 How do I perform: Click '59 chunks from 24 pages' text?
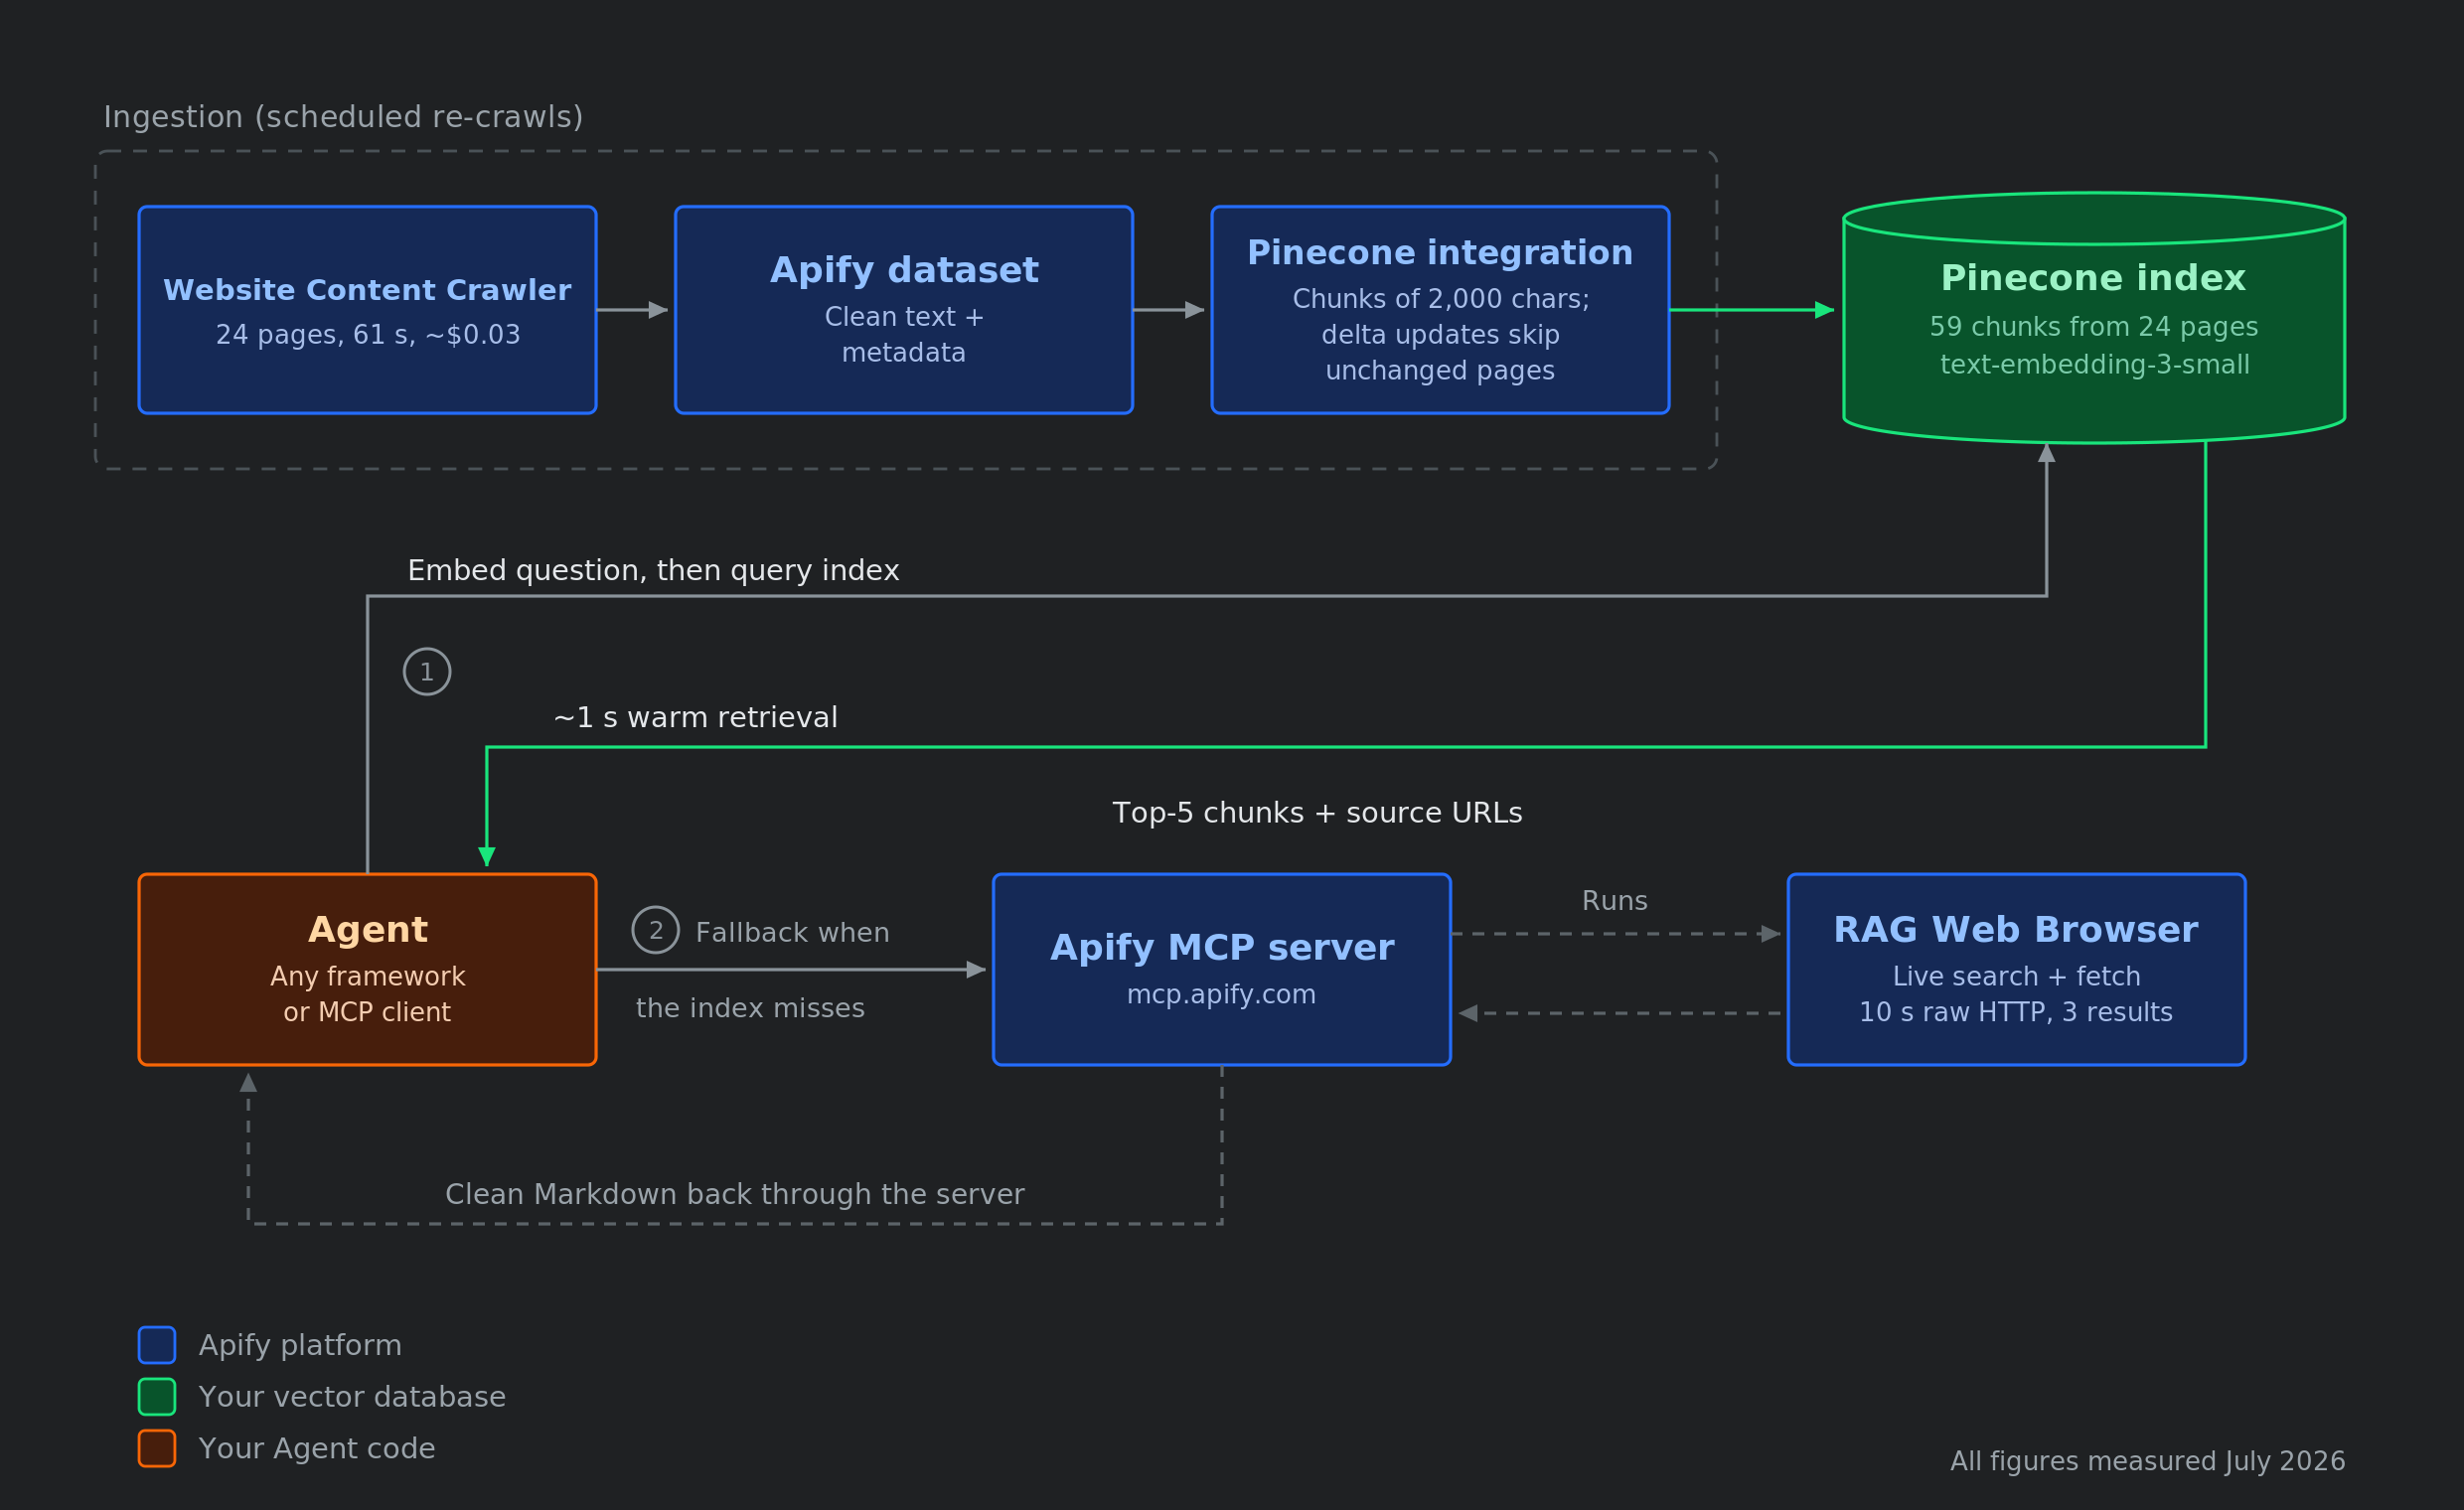tap(2094, 327)
